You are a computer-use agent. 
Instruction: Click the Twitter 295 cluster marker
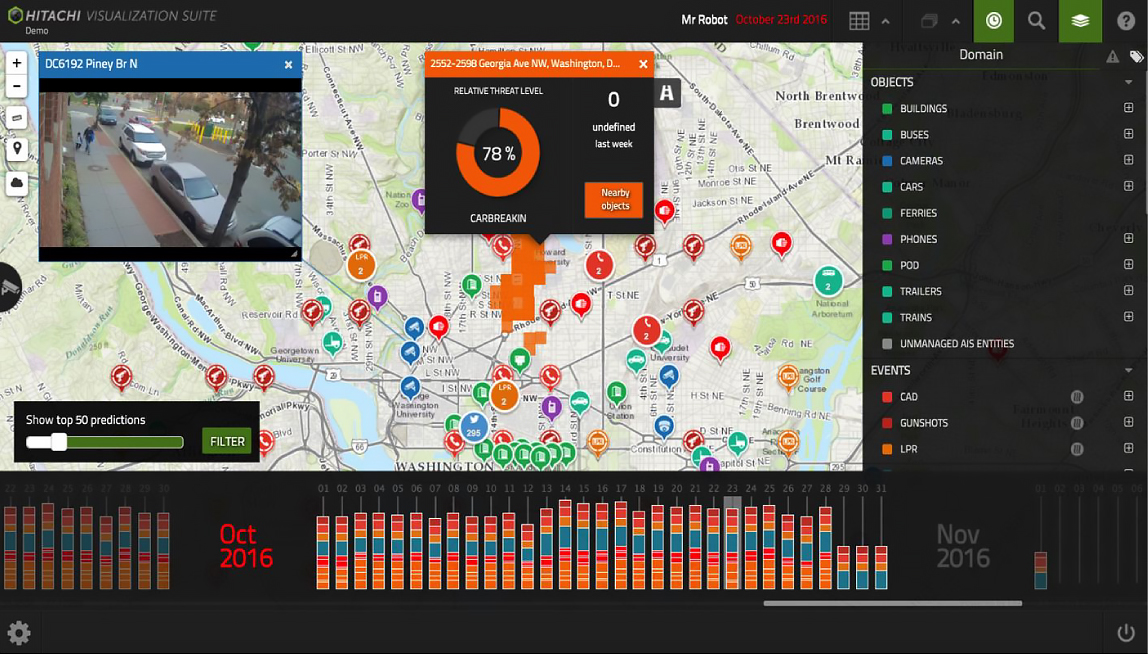click(x=474, y=427)
